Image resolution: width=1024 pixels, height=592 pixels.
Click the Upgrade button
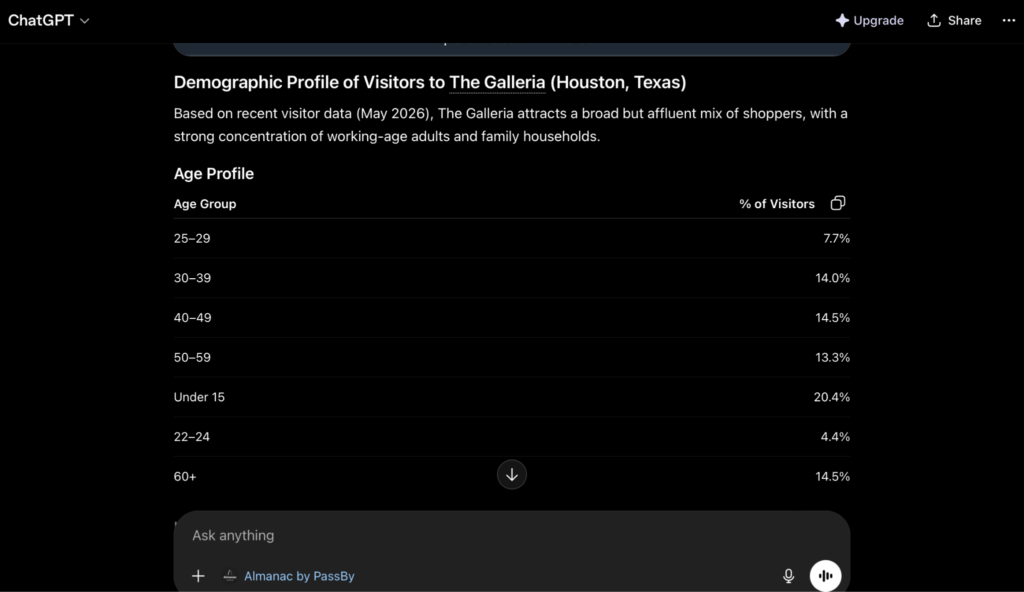click(869, 20)
